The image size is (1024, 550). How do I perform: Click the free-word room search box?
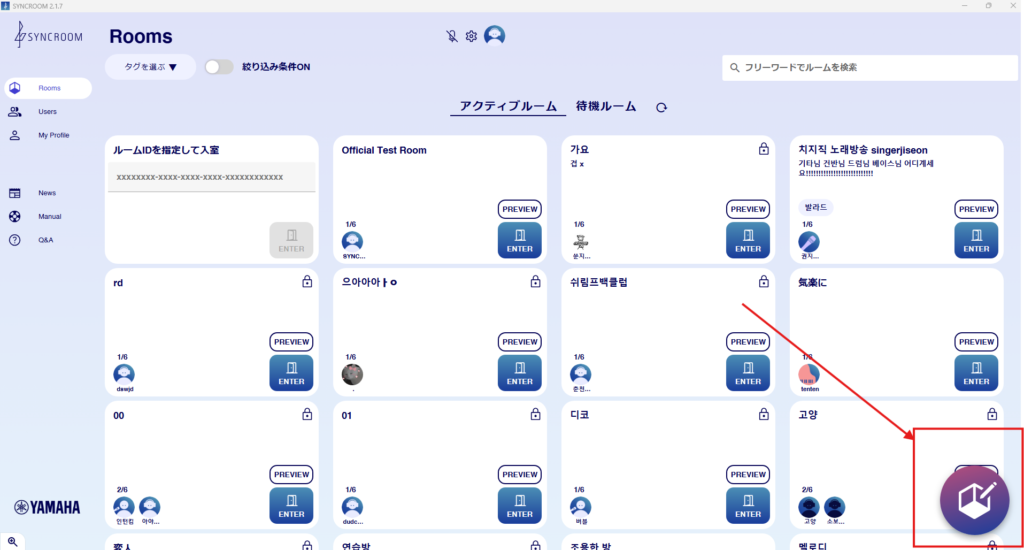click(865, 67)
